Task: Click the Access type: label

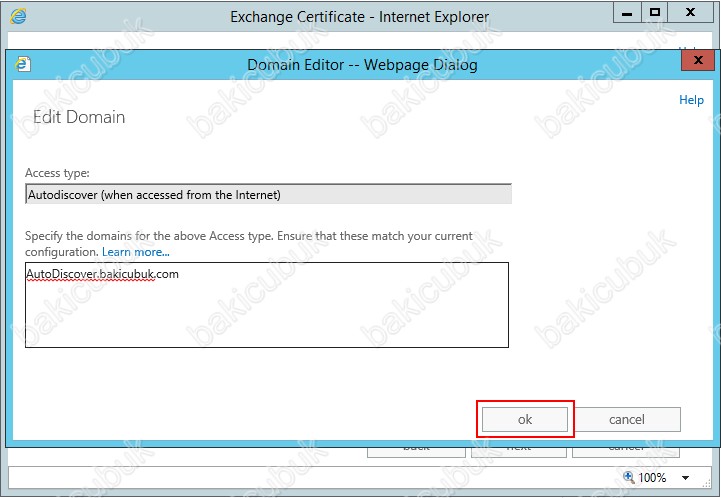Action: coord(57,173)
